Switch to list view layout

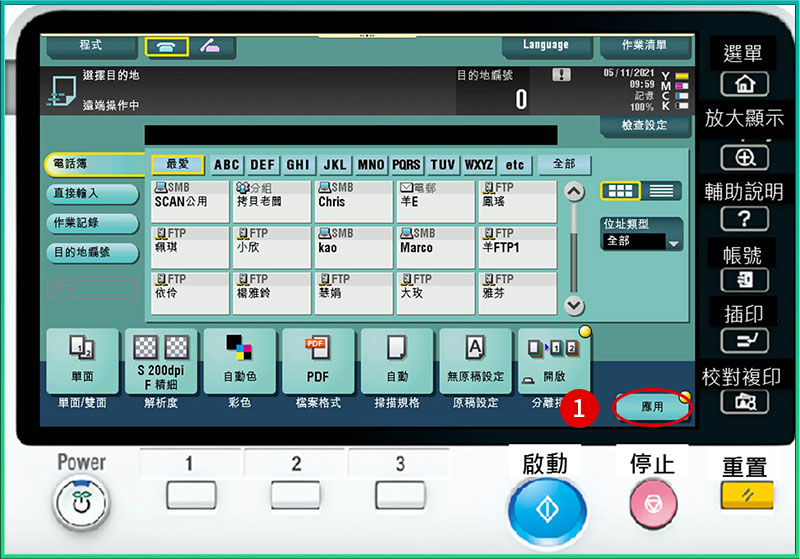click(x=659, y=191)
